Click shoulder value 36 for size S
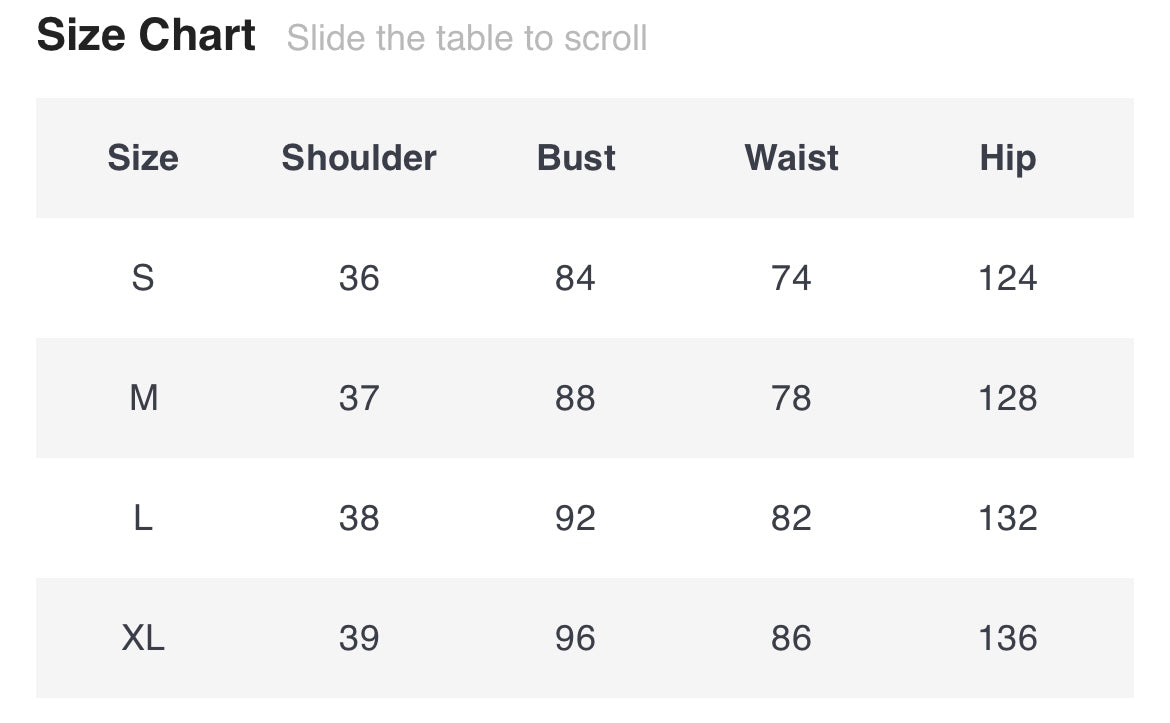The image size is (1170, 723). (359, 278)
